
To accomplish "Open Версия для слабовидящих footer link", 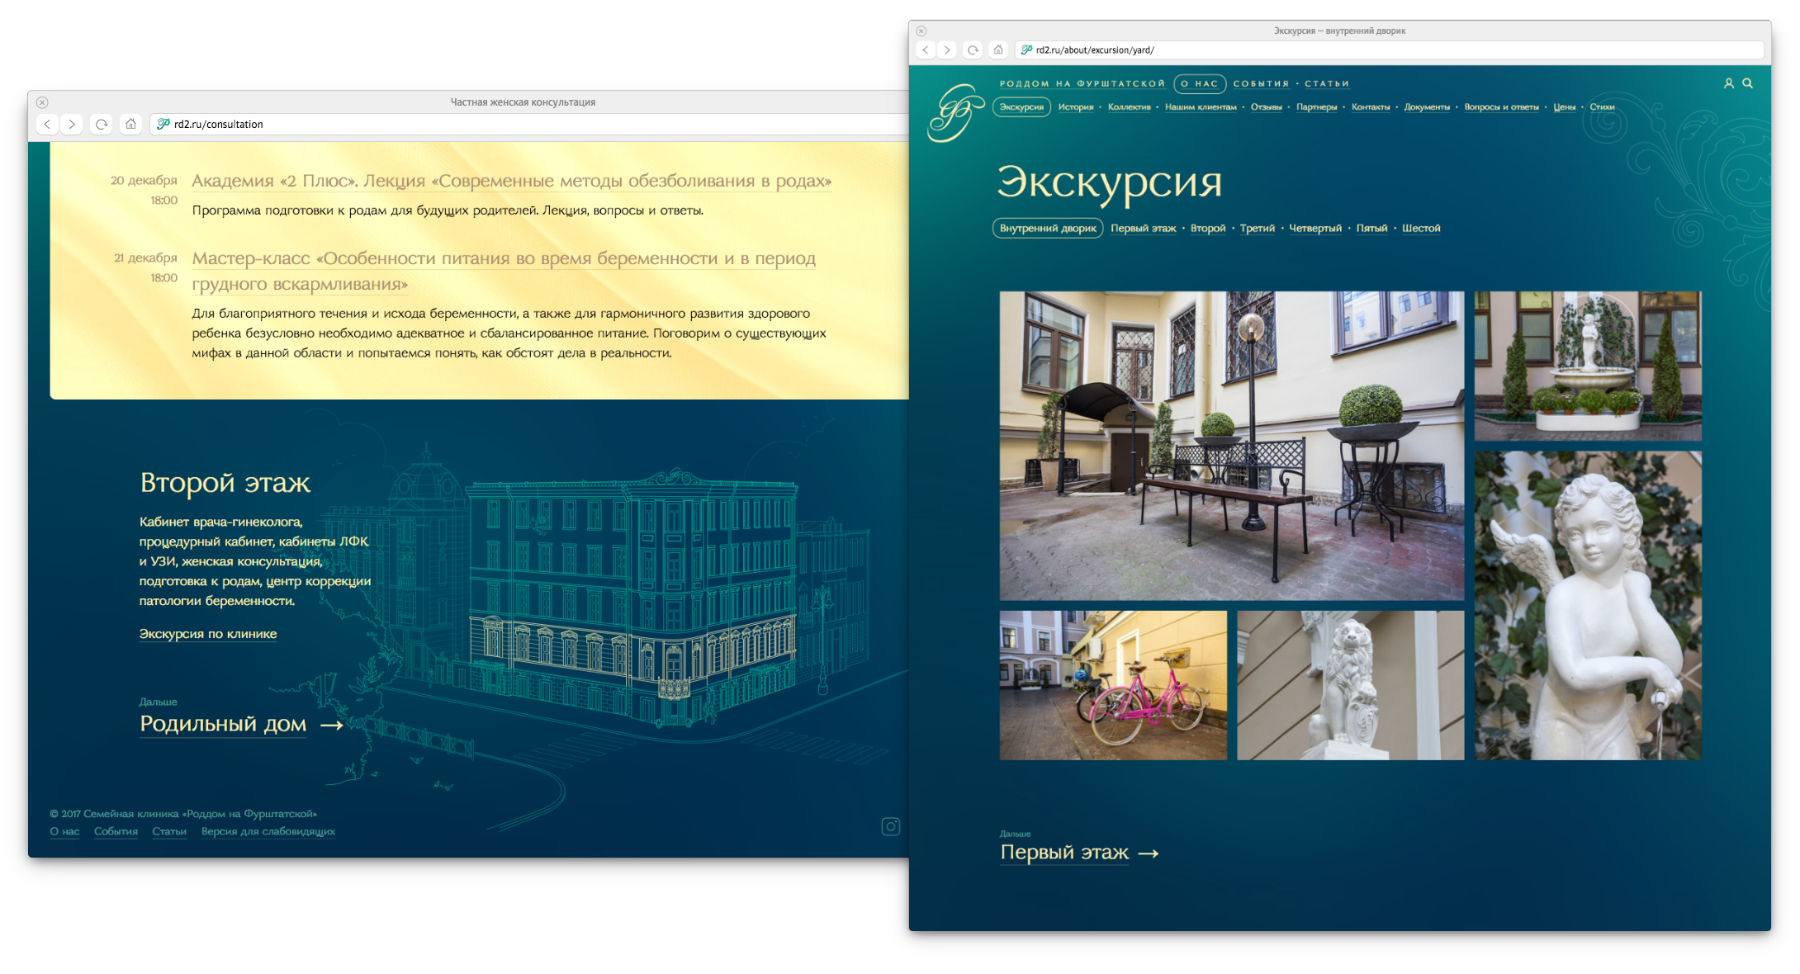I will coord(268,832).
